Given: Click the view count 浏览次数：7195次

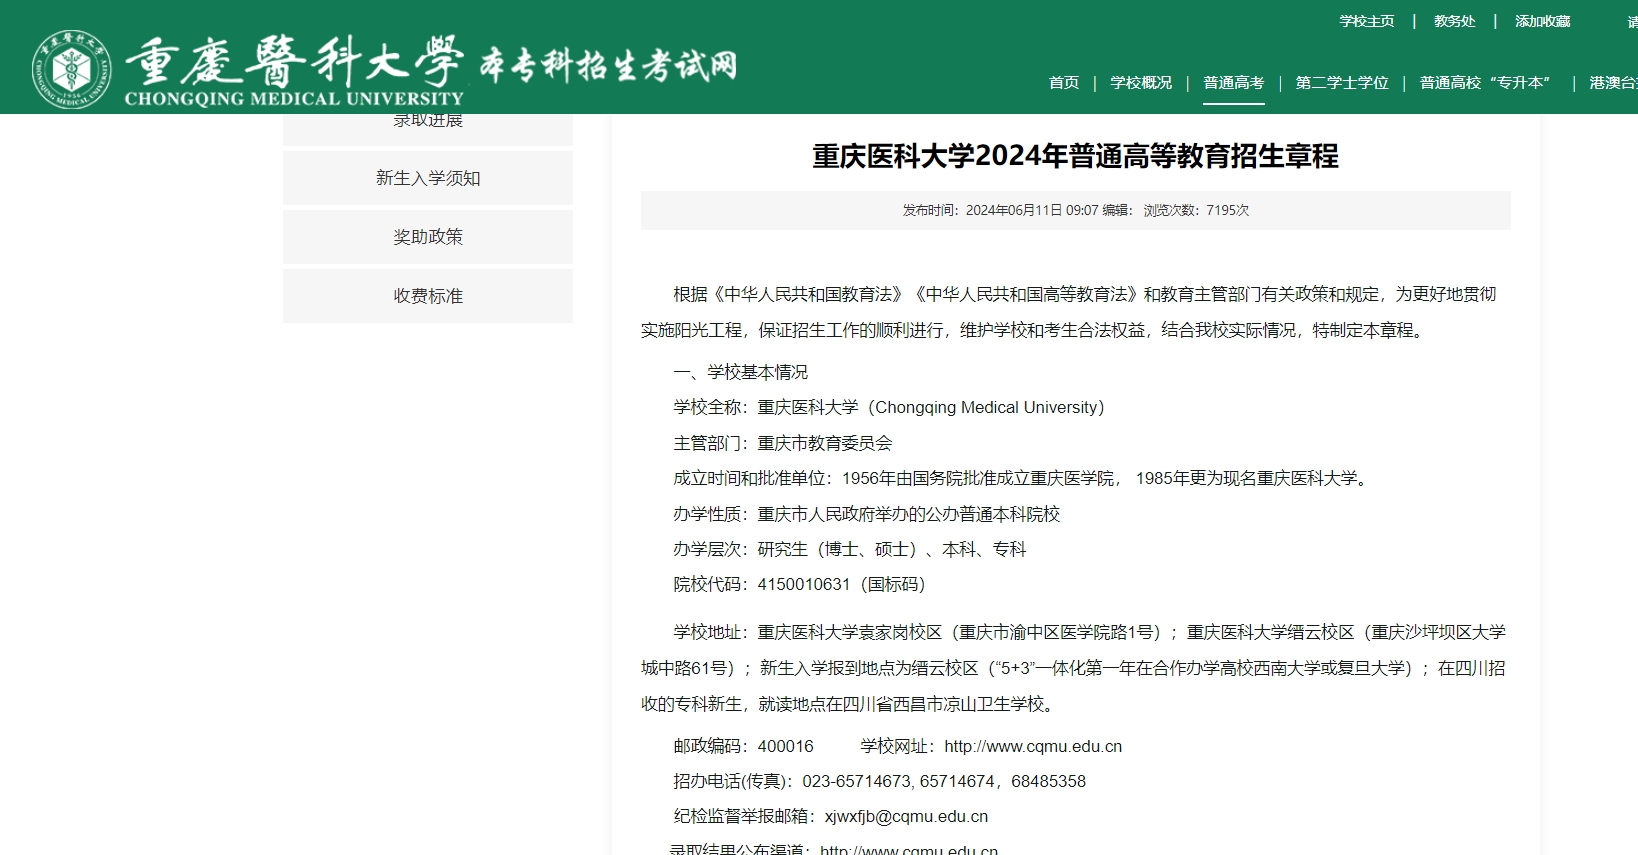Looking at the screenshot, I should pyautogui.click(x=1196, y=211).
